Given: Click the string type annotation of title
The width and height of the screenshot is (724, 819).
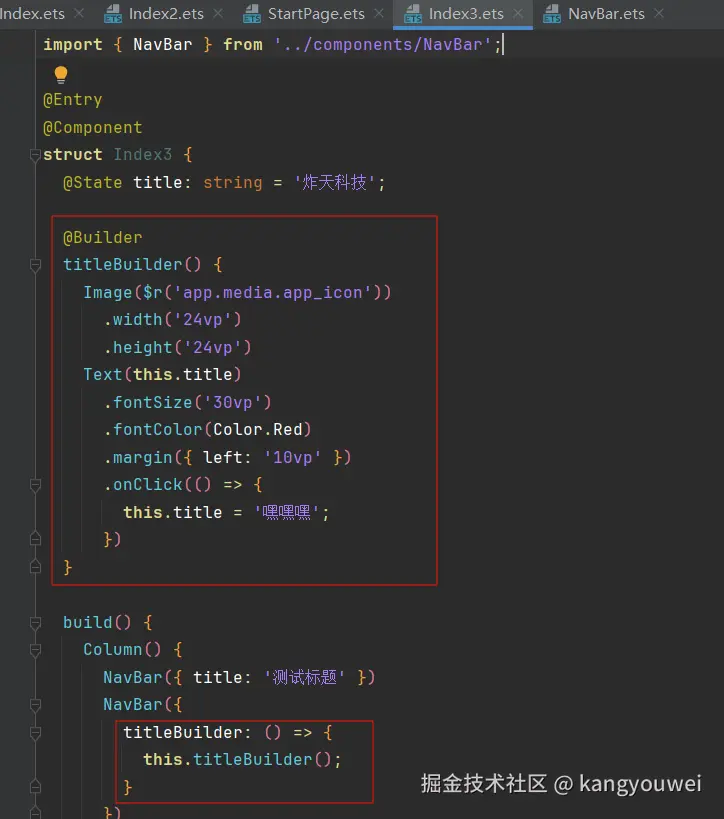Looking at the screenshot, I should [232, 183].
